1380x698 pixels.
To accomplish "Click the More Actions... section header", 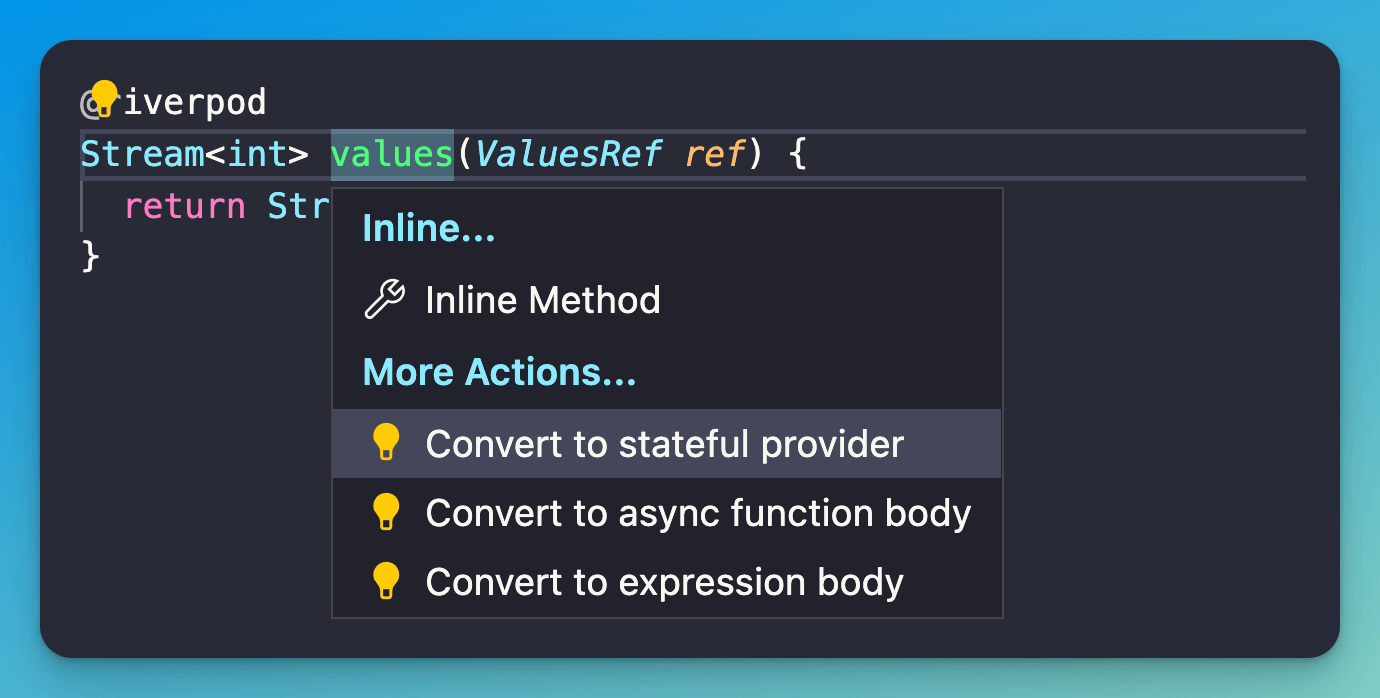I will point(499,373).
